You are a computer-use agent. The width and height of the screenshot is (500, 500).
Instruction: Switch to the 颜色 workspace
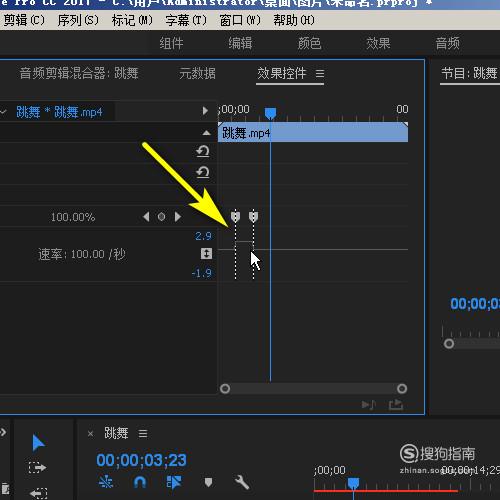coord(309,43)
